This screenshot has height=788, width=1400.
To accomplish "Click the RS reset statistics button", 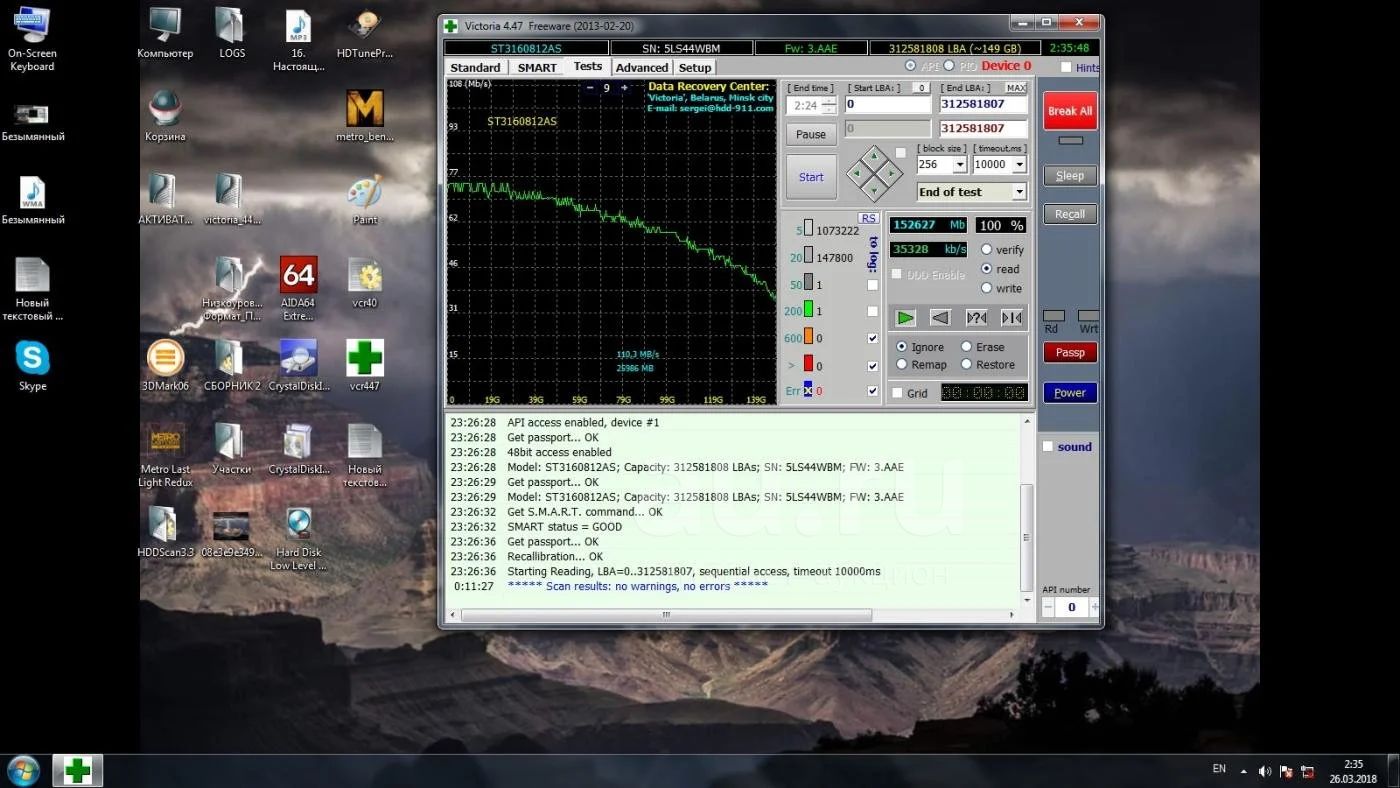I will [x=868, y=218].
